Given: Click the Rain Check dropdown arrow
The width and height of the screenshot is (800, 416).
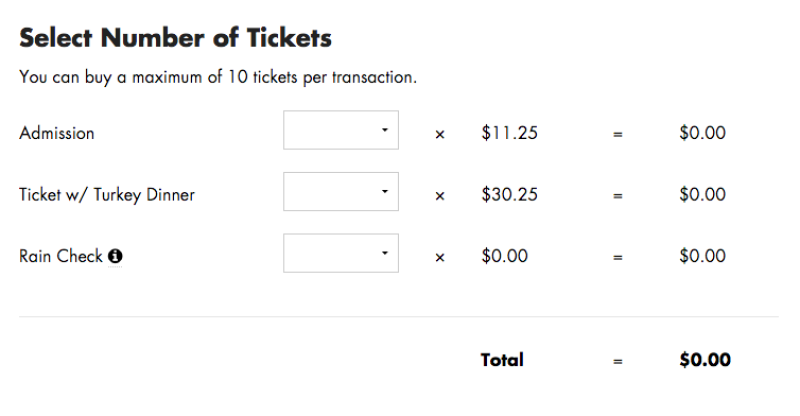Looking at the screenshot, I should [385, 253].
